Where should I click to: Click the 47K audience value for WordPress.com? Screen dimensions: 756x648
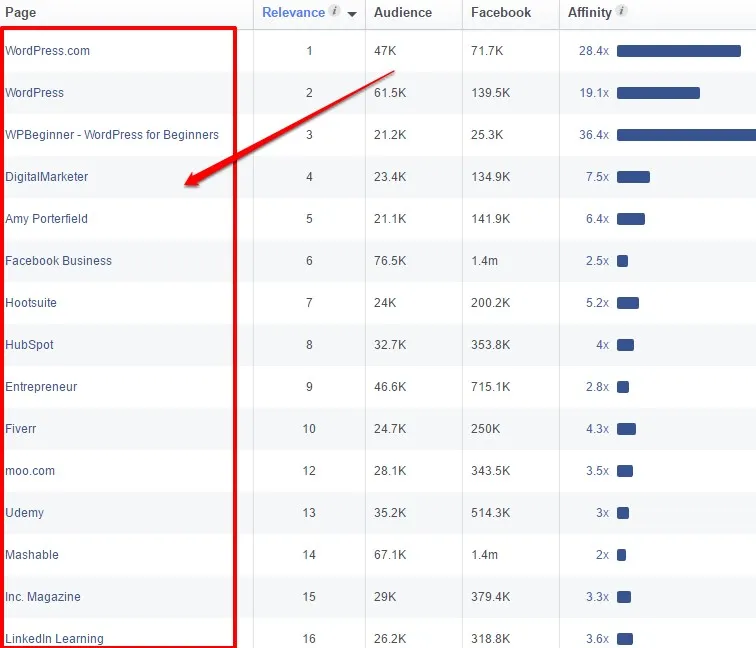[x=385, y=51]
